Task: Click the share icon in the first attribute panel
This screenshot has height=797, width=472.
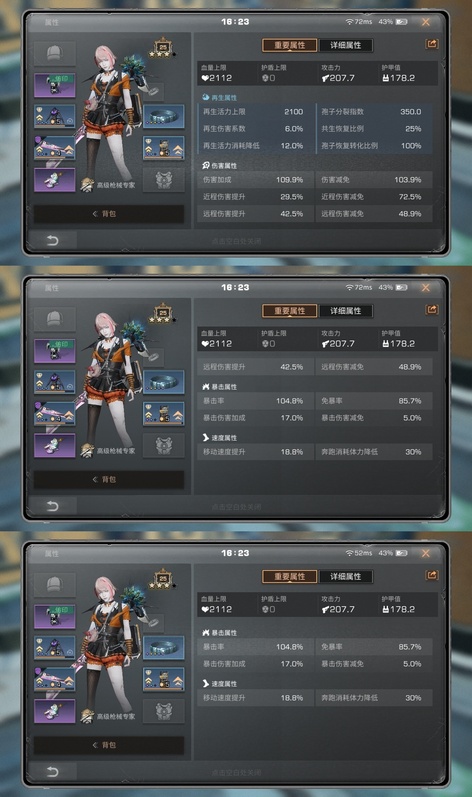Action: [431, 44]
